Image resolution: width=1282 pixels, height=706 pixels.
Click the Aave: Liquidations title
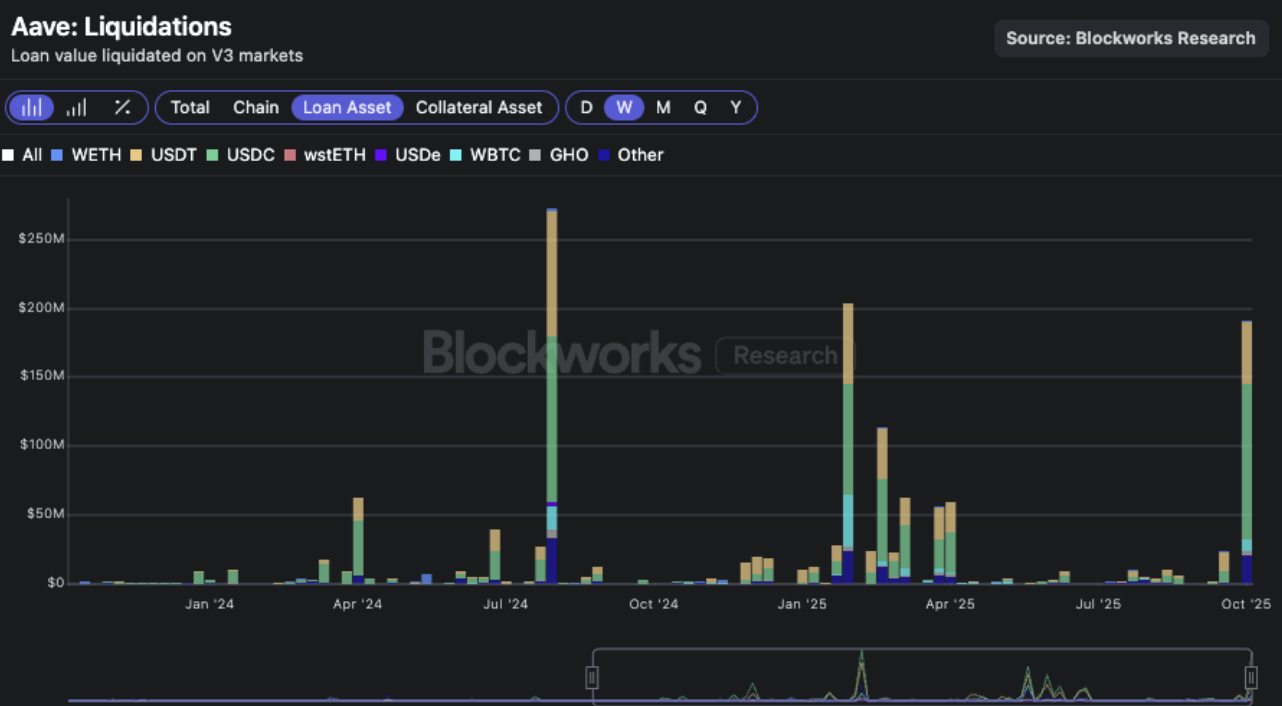[121, 27]
